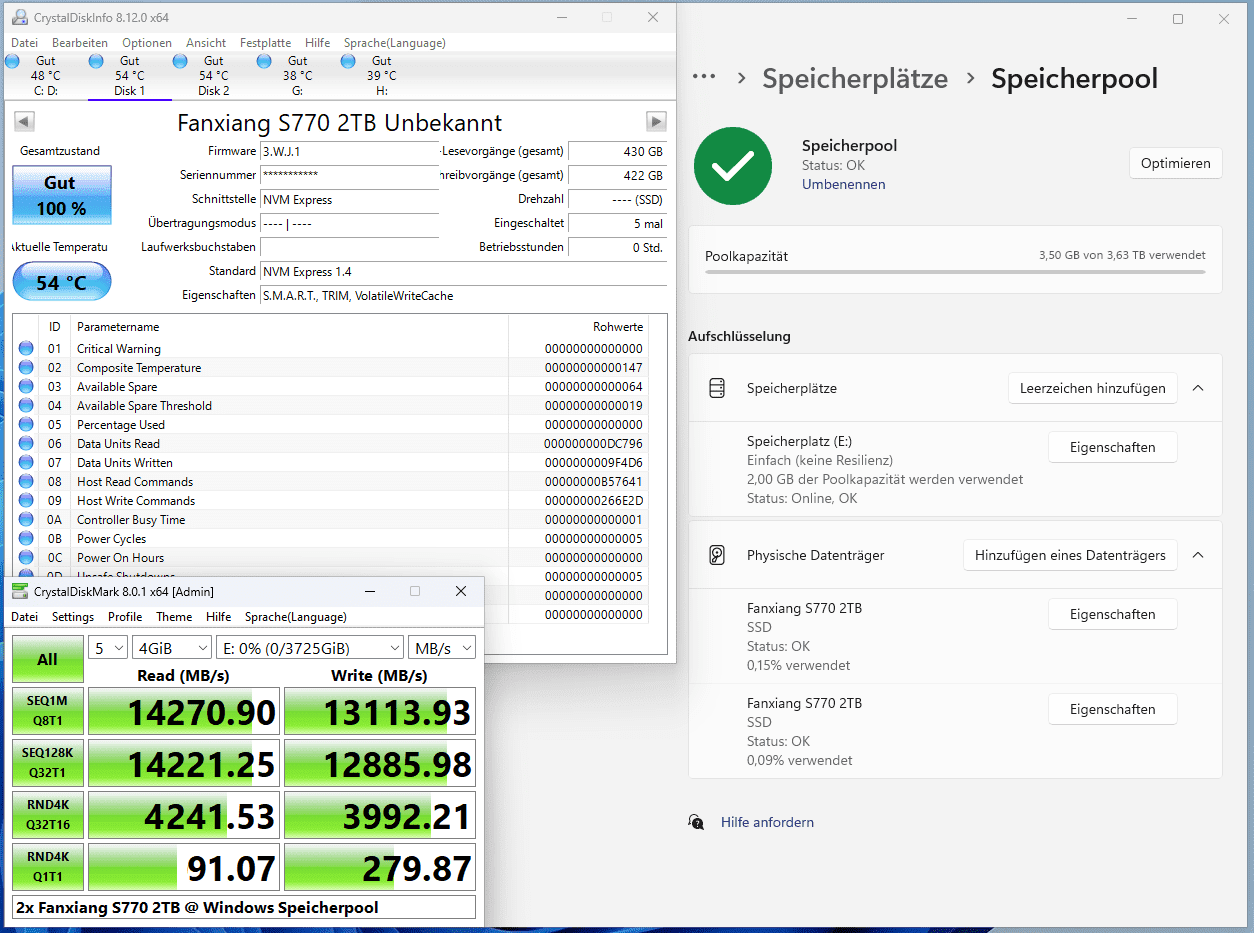Image resolution: width=1254 pixels, height=933 pixels.
Task: Click the Umbenennen link
Action: [843, 184]
